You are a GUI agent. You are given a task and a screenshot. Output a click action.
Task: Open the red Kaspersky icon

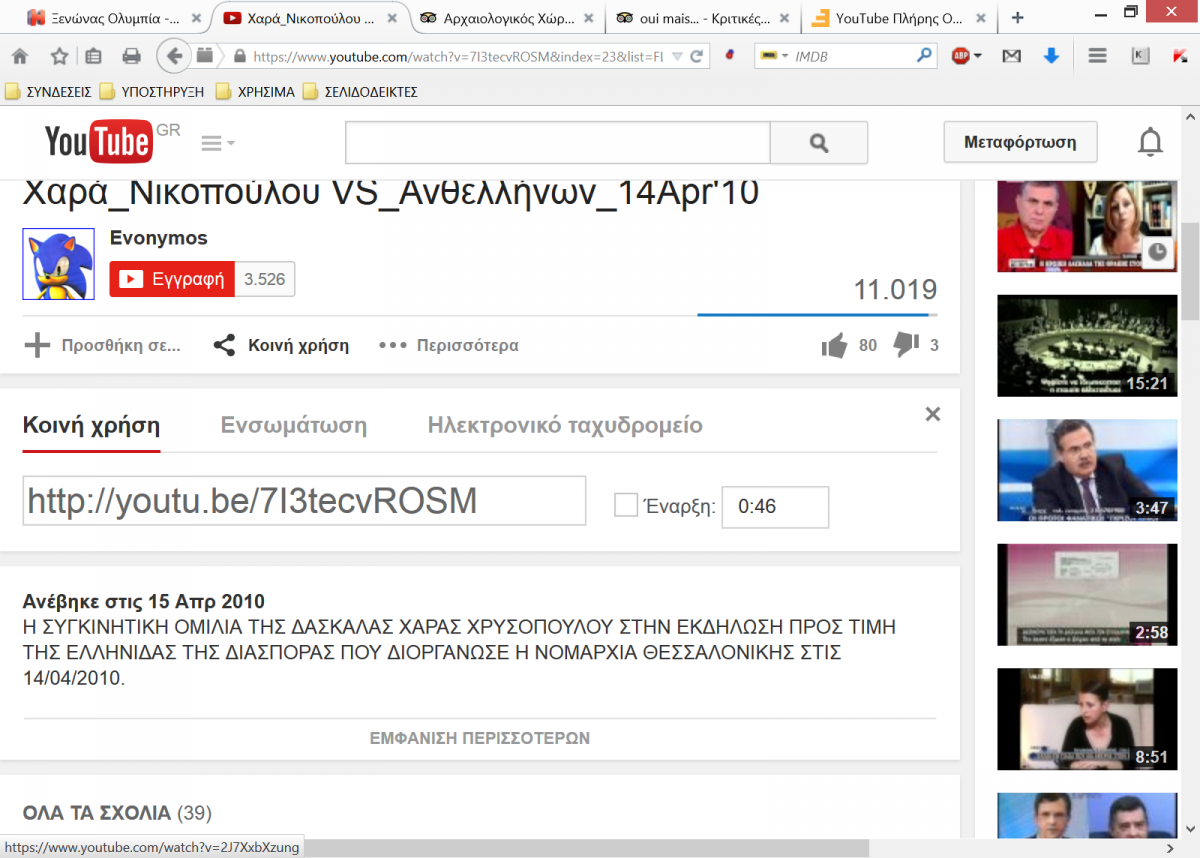tap(1180, 56)
